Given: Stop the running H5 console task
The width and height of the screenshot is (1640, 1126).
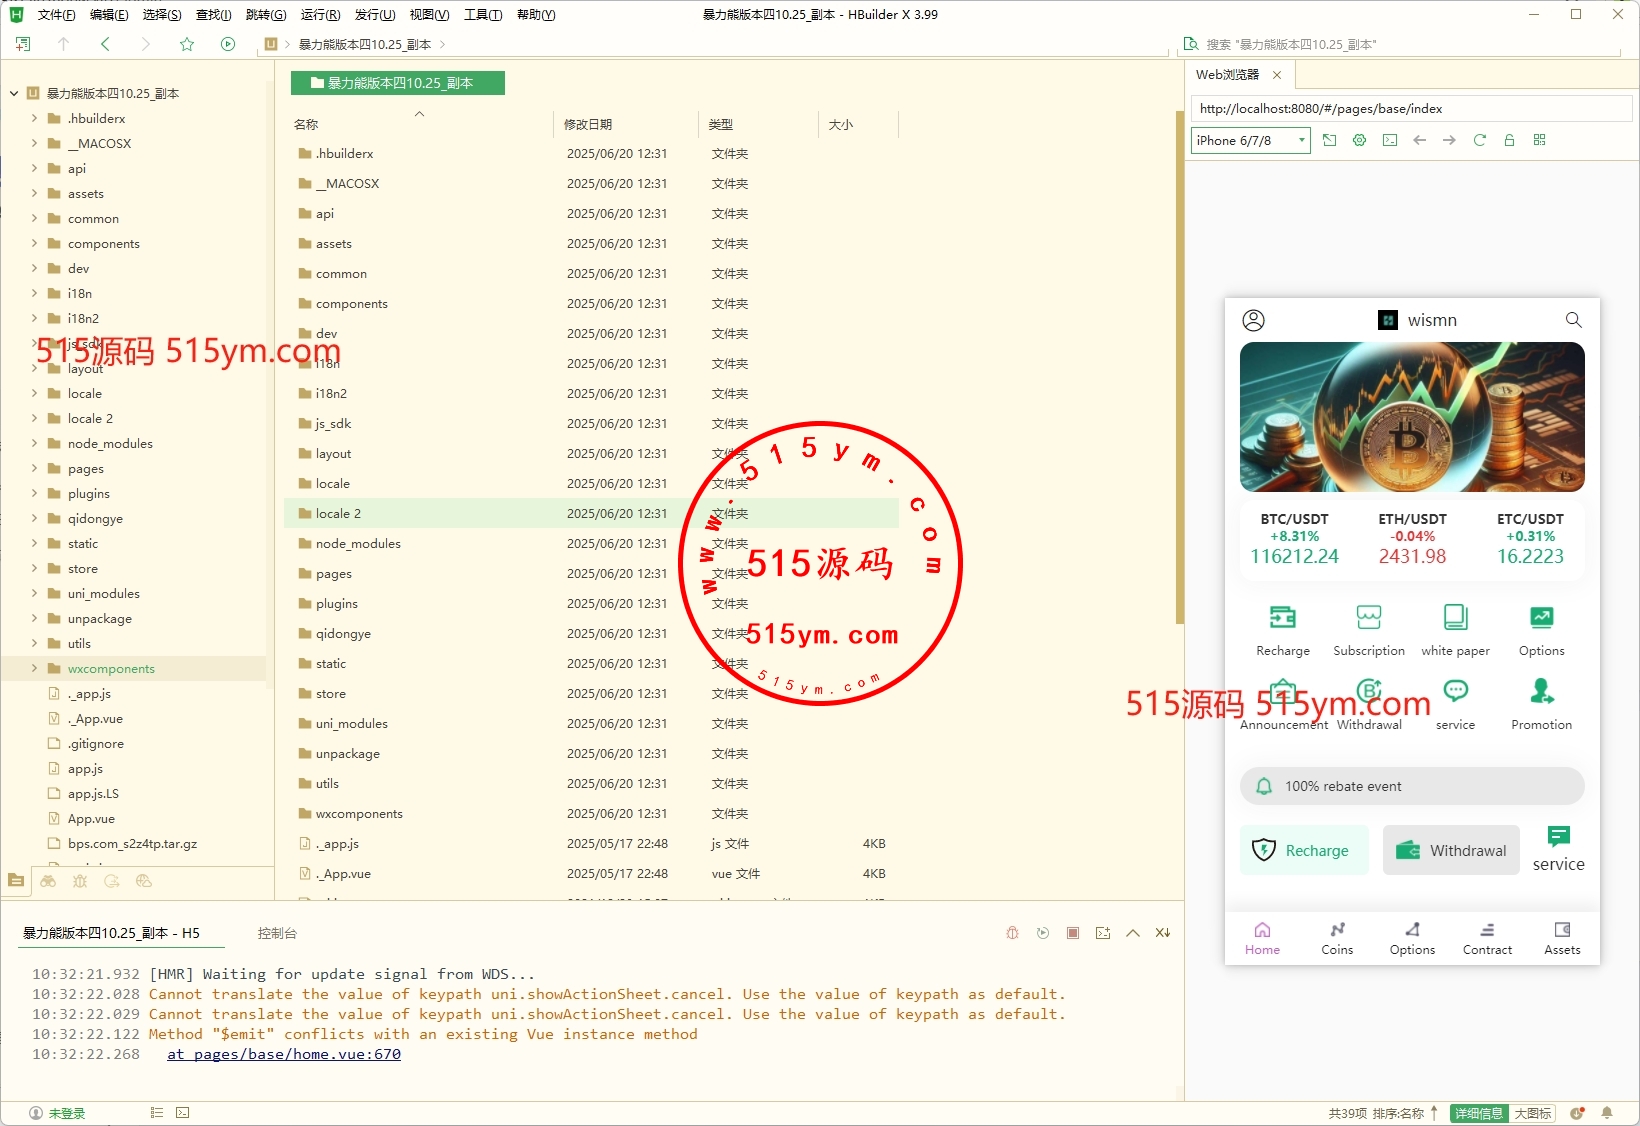Looking at the screenshot, I should point(1072,933).
